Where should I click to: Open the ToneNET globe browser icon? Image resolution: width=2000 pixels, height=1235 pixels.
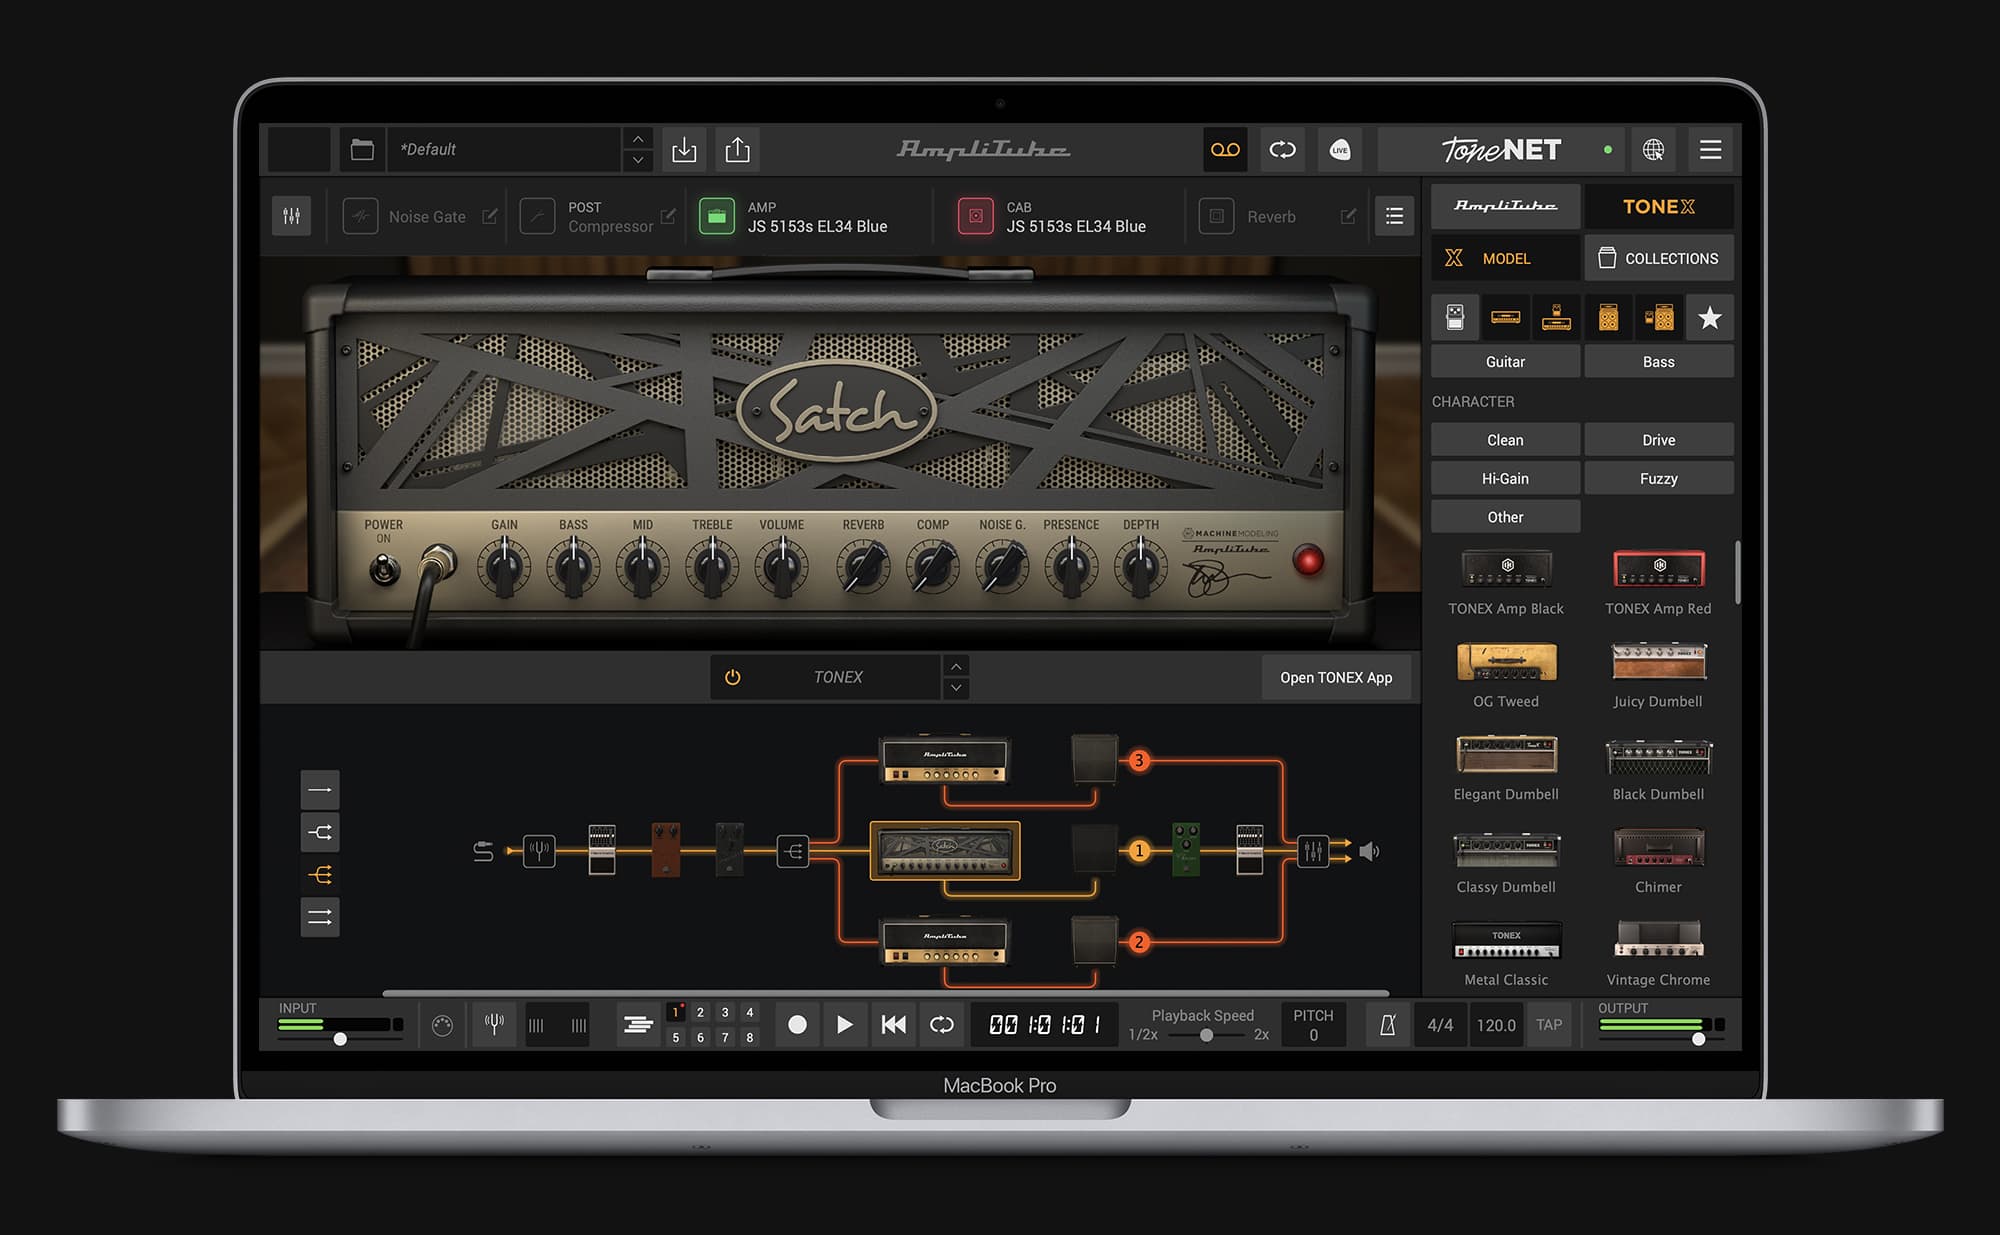[1655, 150]
